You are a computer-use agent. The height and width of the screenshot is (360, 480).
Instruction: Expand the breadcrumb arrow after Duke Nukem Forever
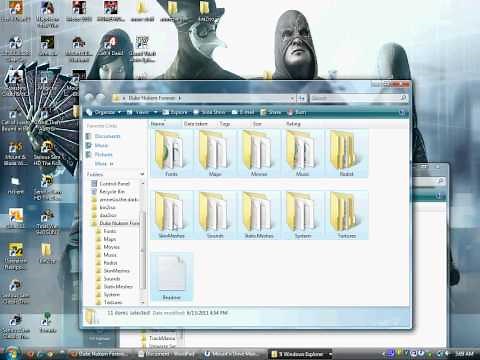[180, 98]
